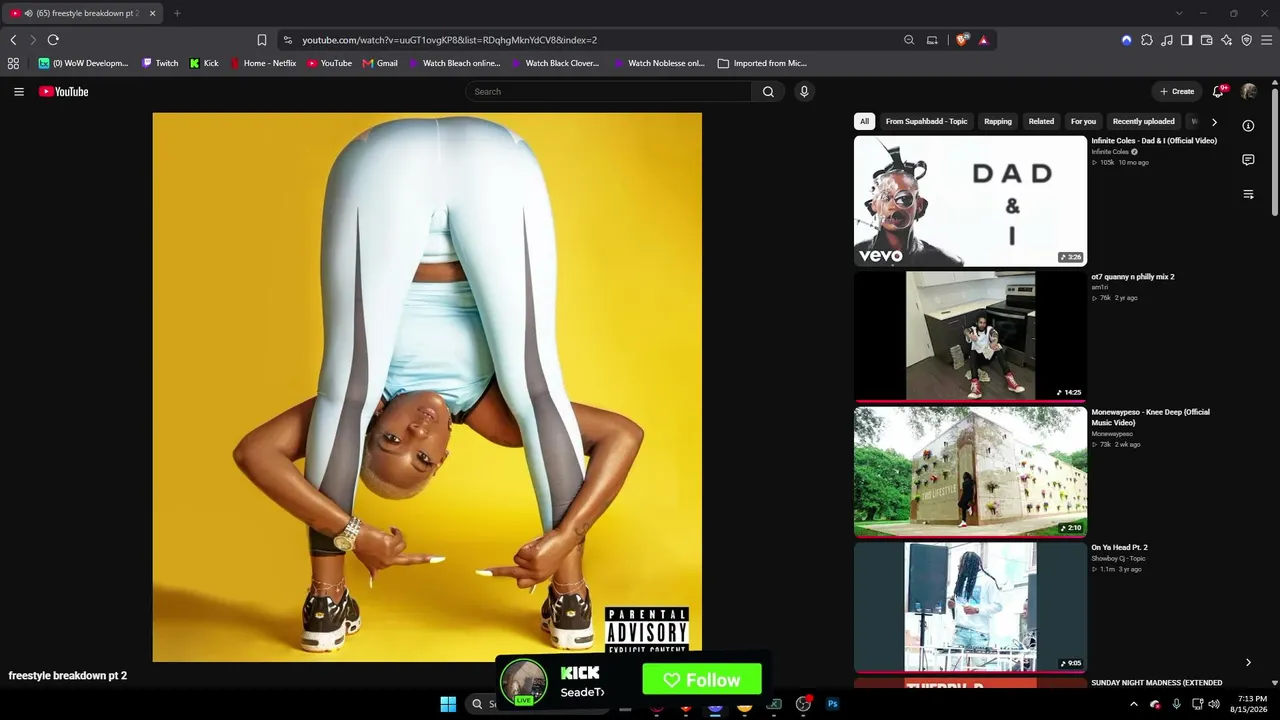Screen dimensions: 1280x720
Task: Zoom control magnifier in address bar
Action: [x=909, y=40]
